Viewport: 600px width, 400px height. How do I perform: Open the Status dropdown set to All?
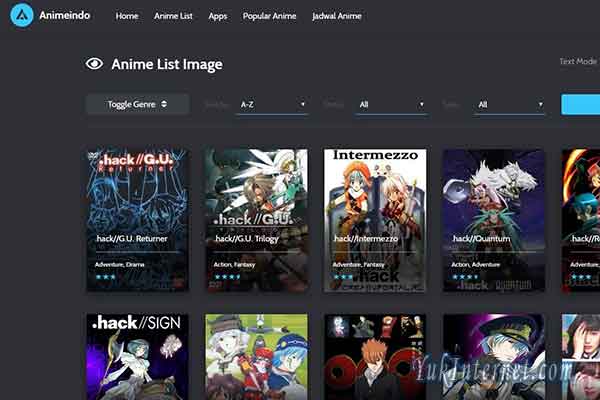391,104
